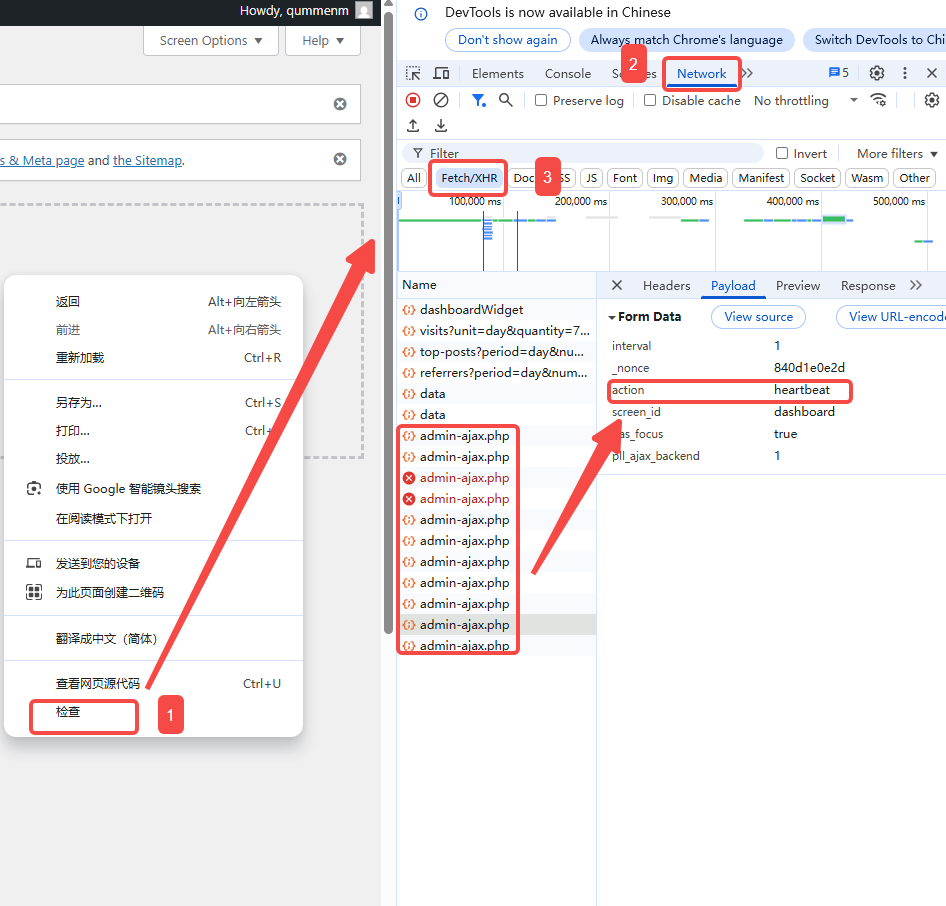Switch to the Headers tab
This screenshot has width=946, height=906.
(x=666, y=286)
